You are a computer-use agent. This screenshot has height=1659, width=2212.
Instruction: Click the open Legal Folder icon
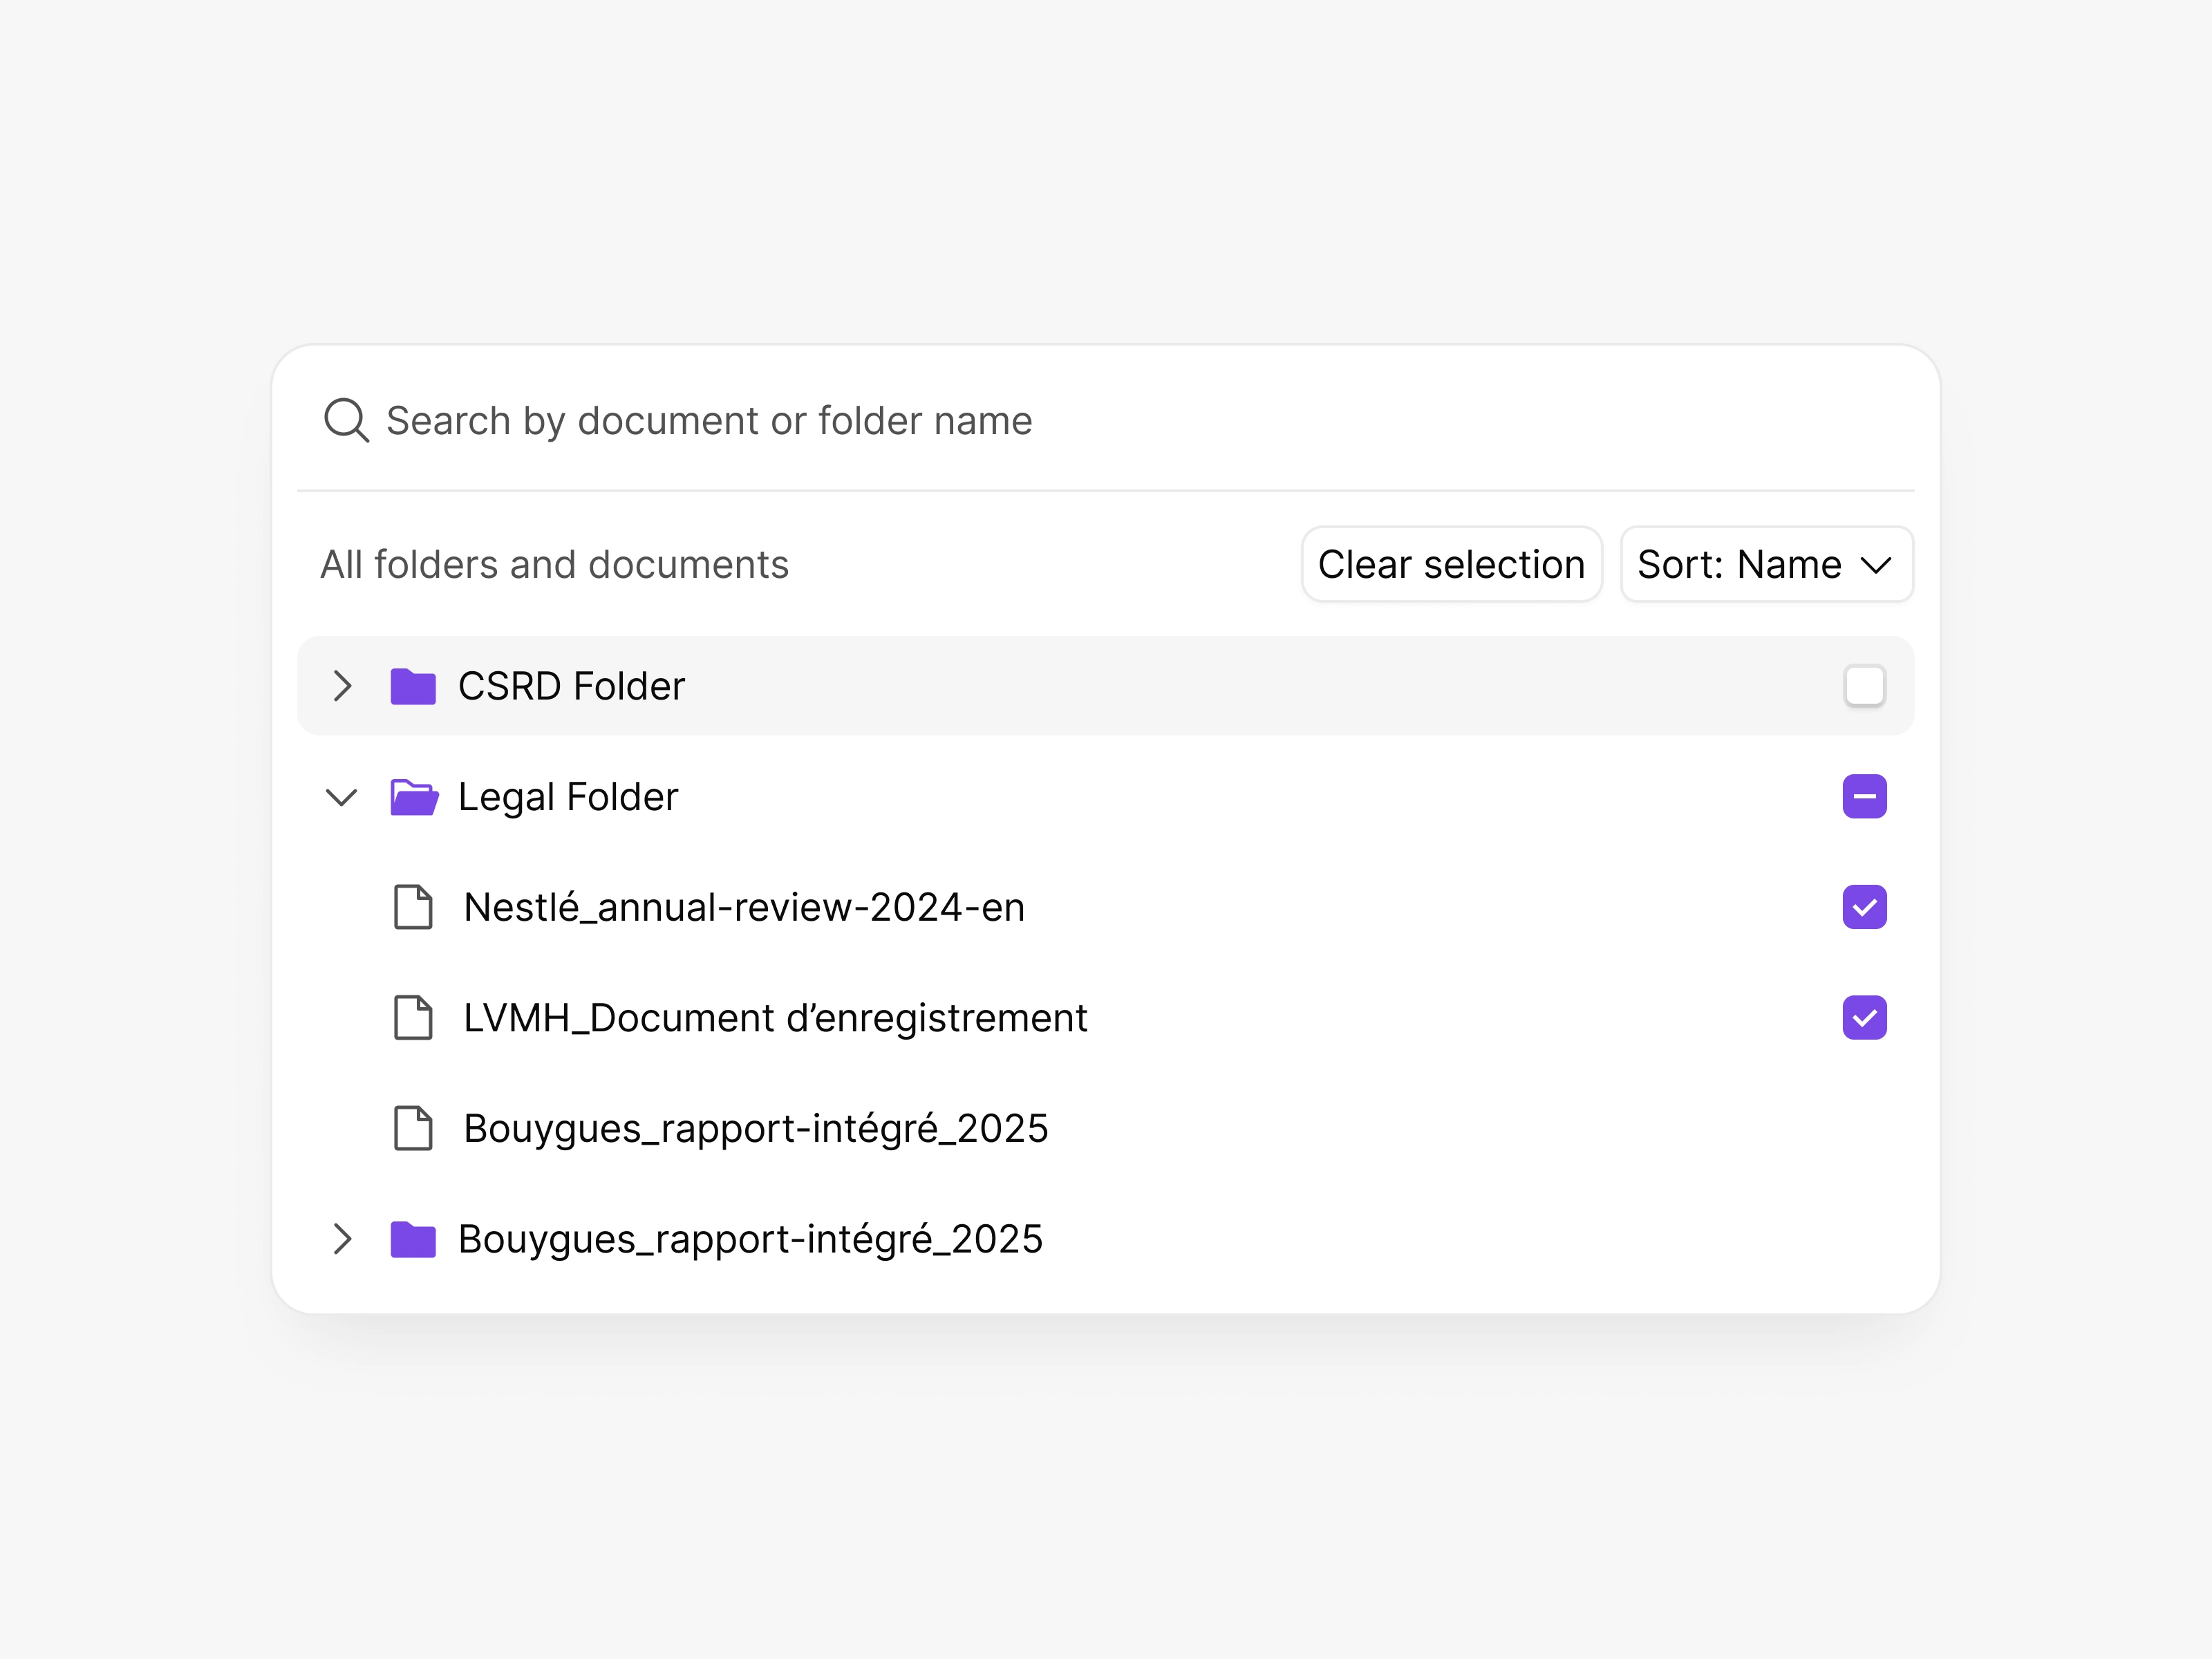click(x=414, y=797)
